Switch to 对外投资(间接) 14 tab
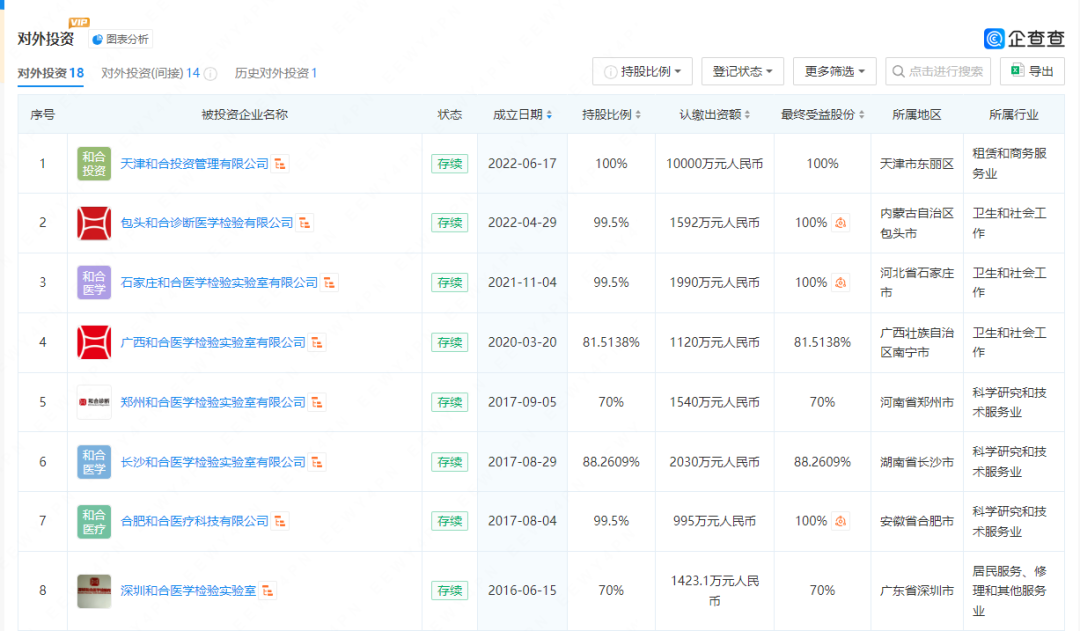The height and width of the screenshot is (631, 1080). [151, 73]
